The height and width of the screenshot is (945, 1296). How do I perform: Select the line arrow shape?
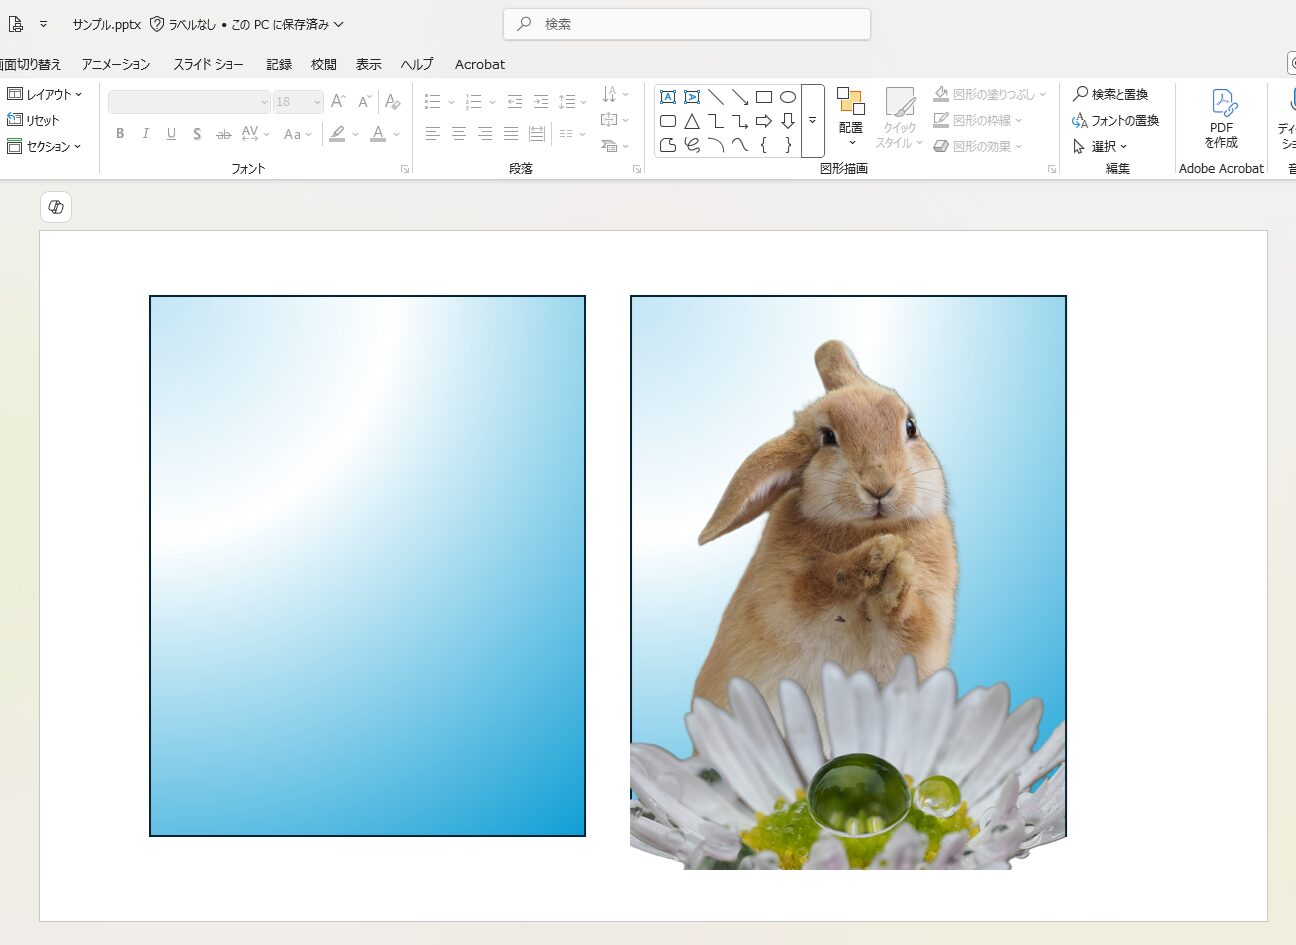click(x=740, y=97)
